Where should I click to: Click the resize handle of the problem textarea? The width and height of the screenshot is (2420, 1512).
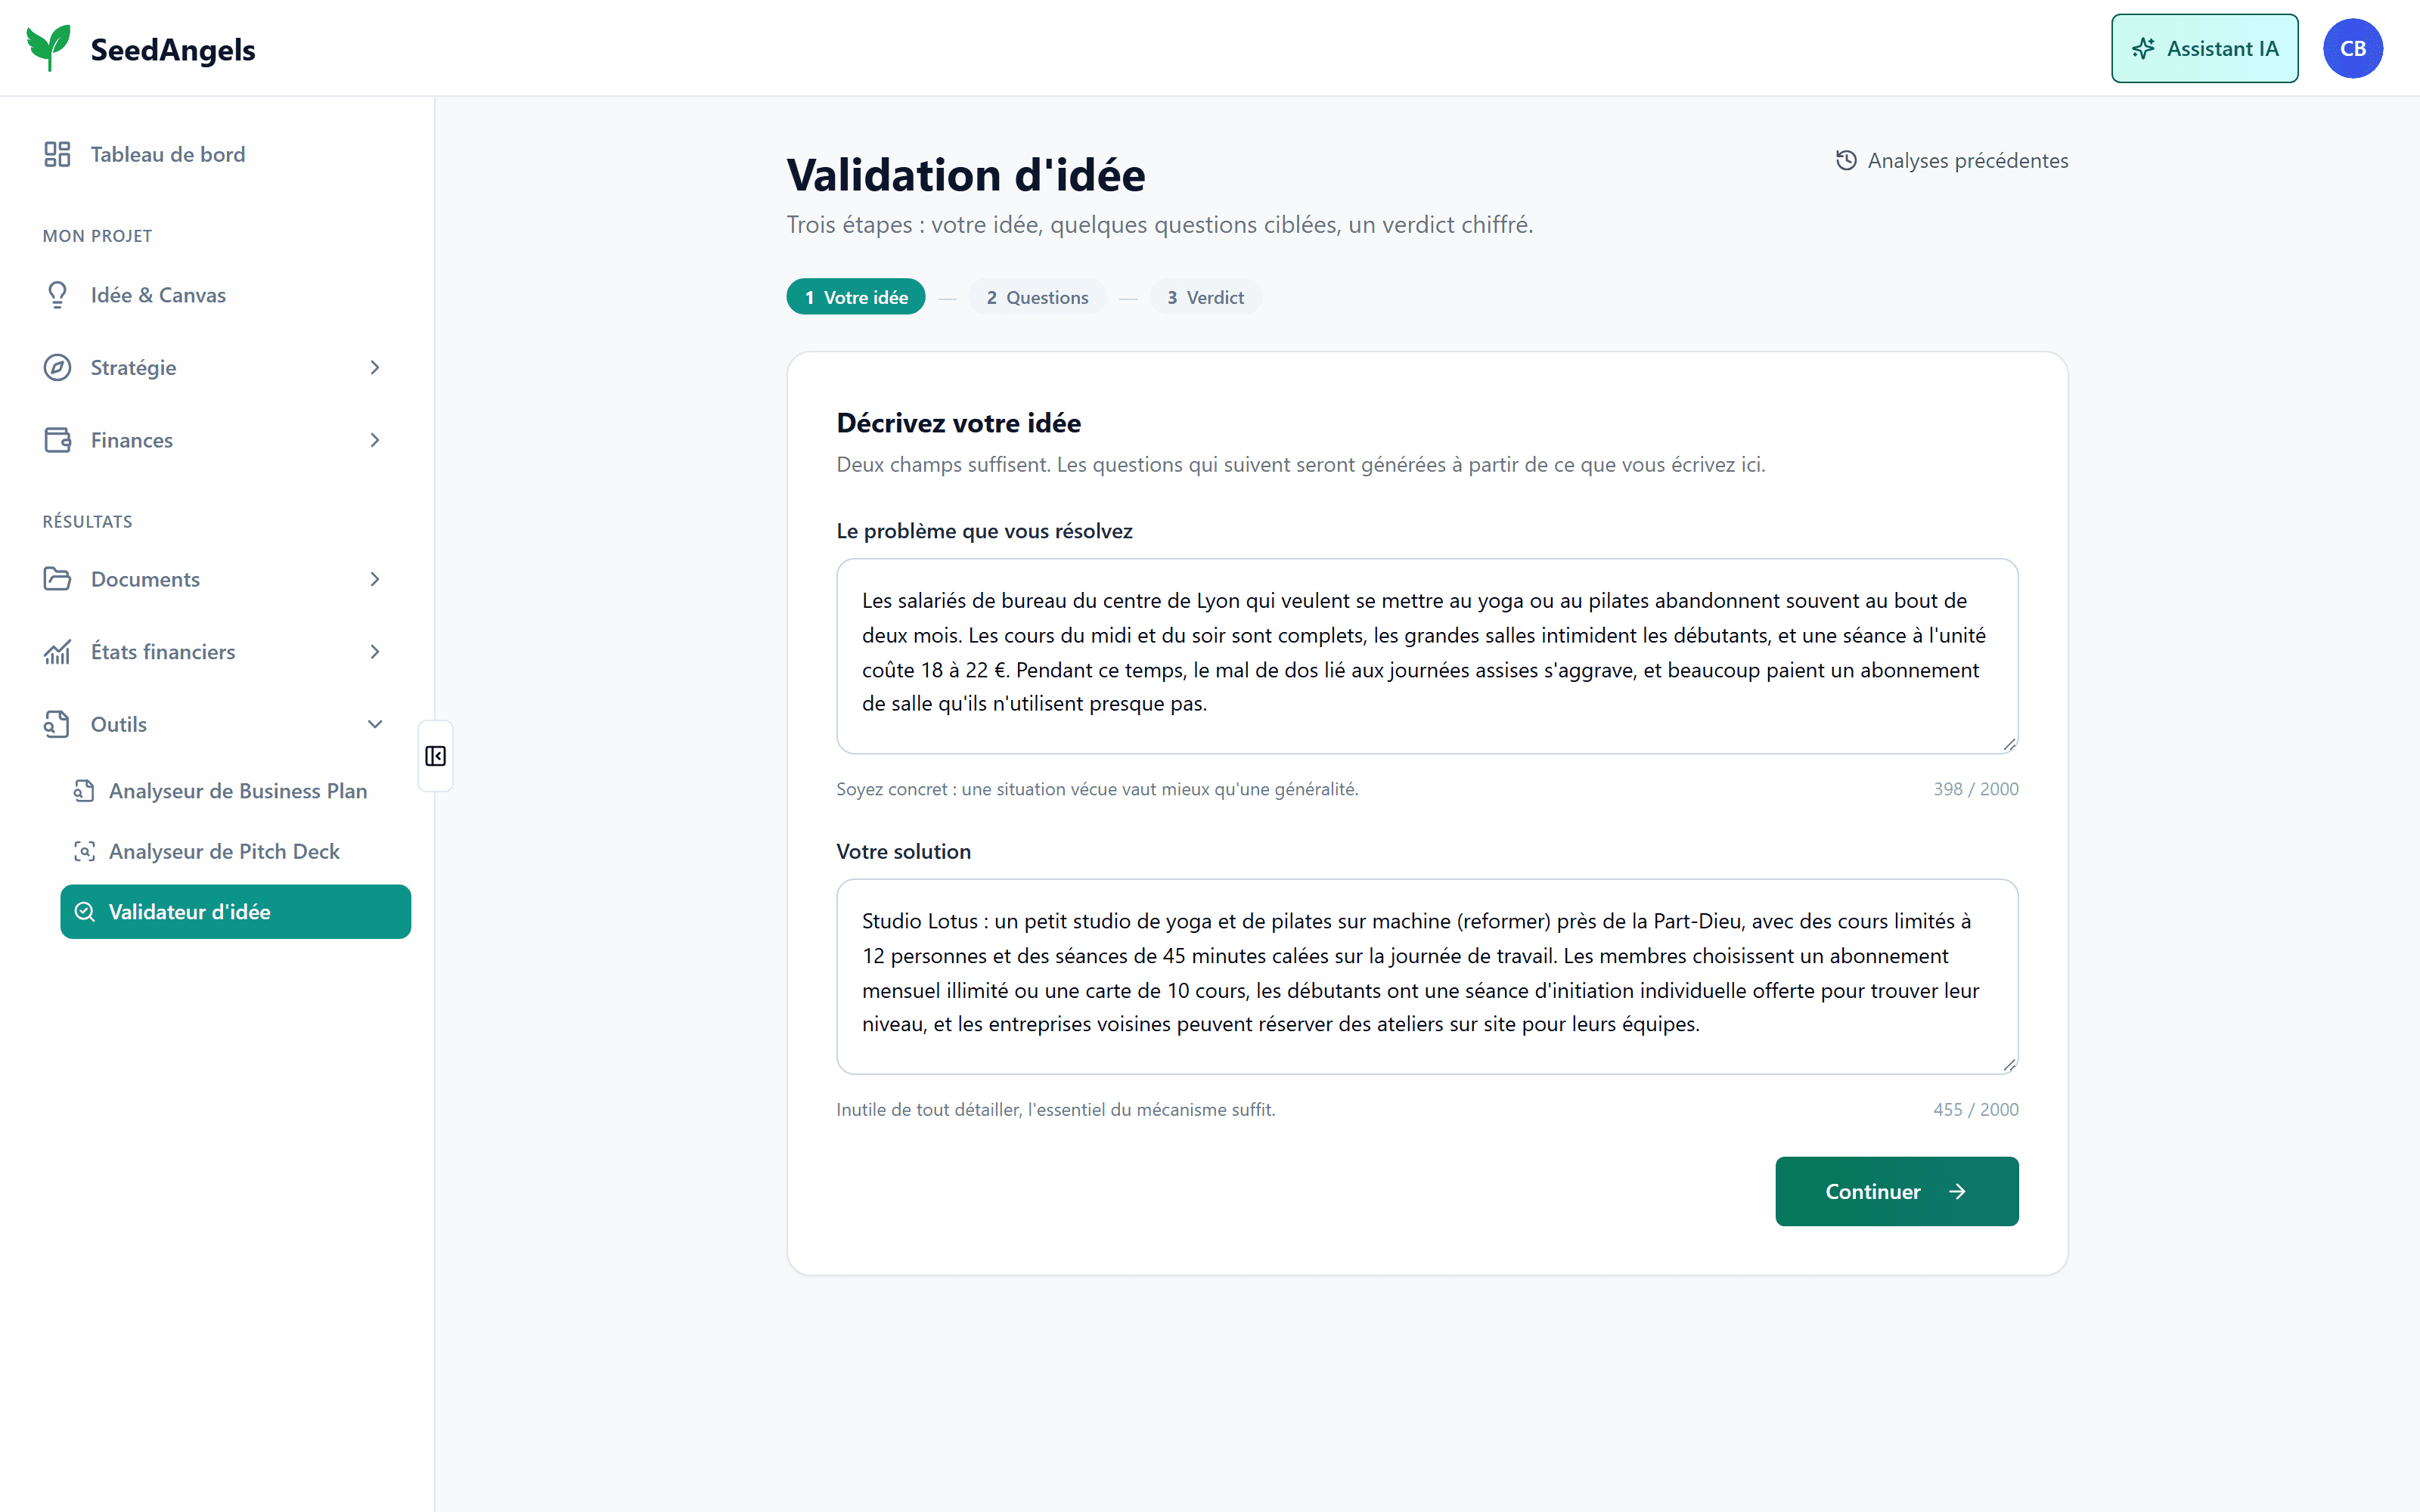tap(2009, 744)
